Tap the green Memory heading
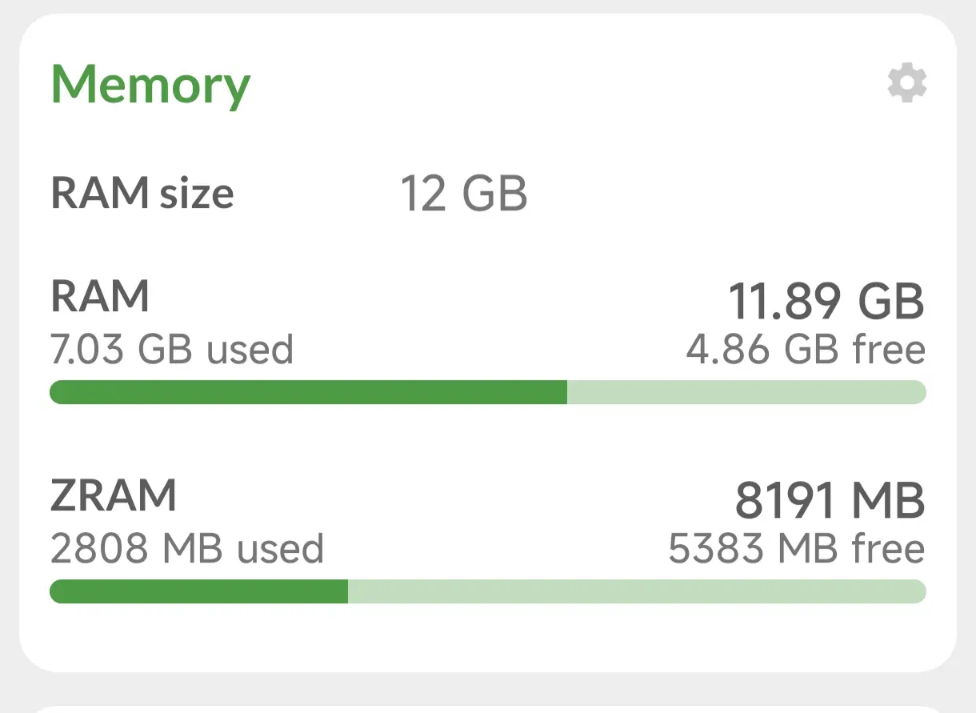 150,85
